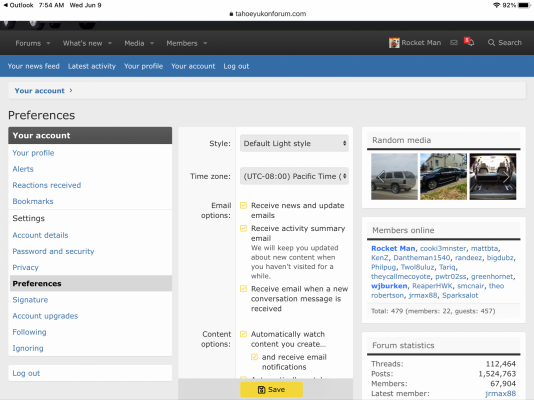The image size is (534, 400).
Task: Tap the Wi-Fi status icon
Action: point(497,5)
